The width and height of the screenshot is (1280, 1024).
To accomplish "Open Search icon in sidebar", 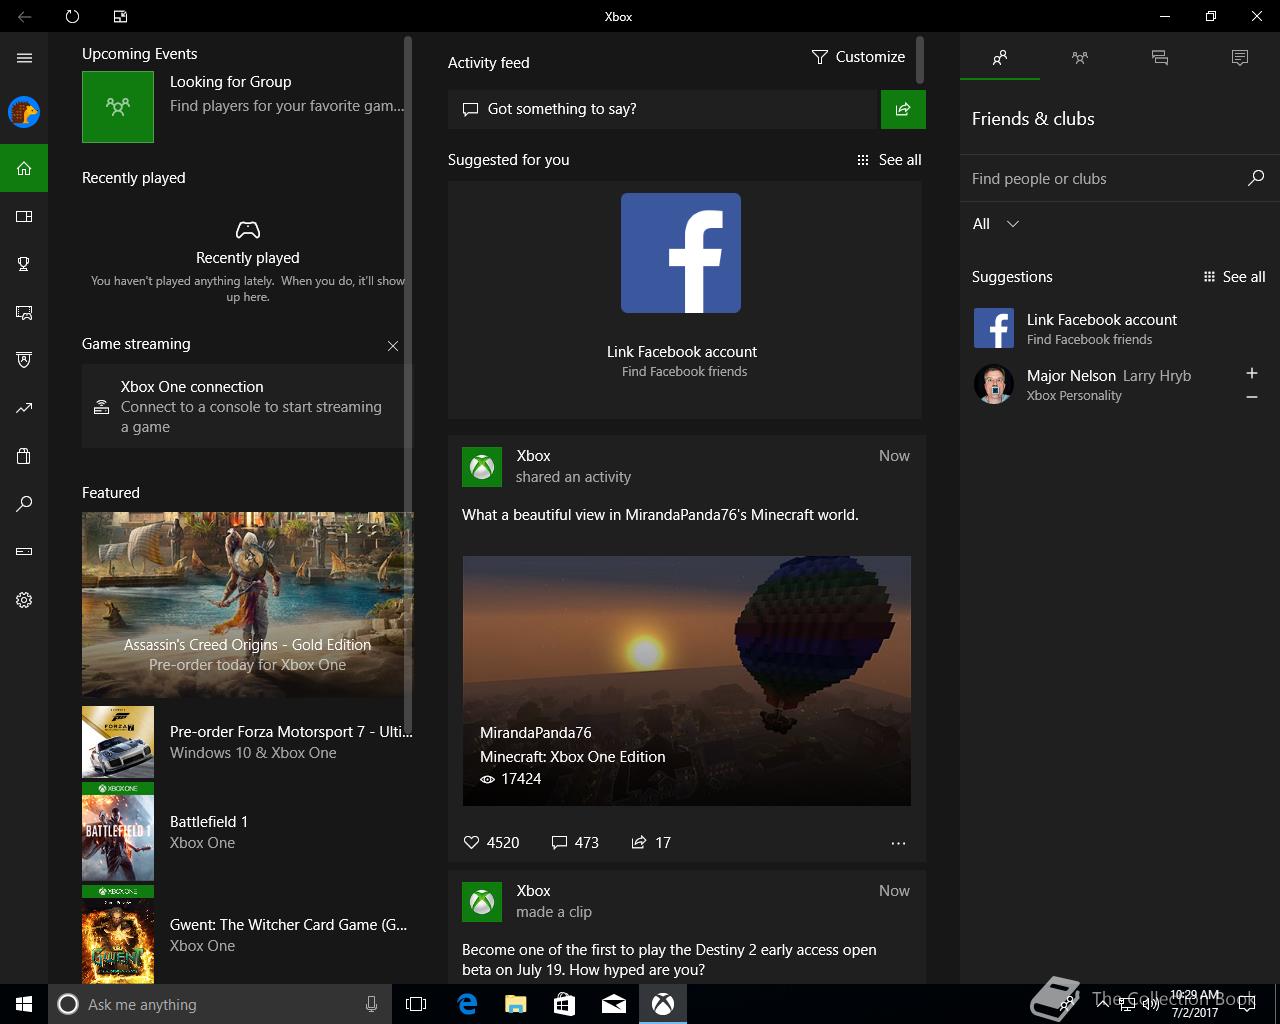I will click(x=24, y=504).
